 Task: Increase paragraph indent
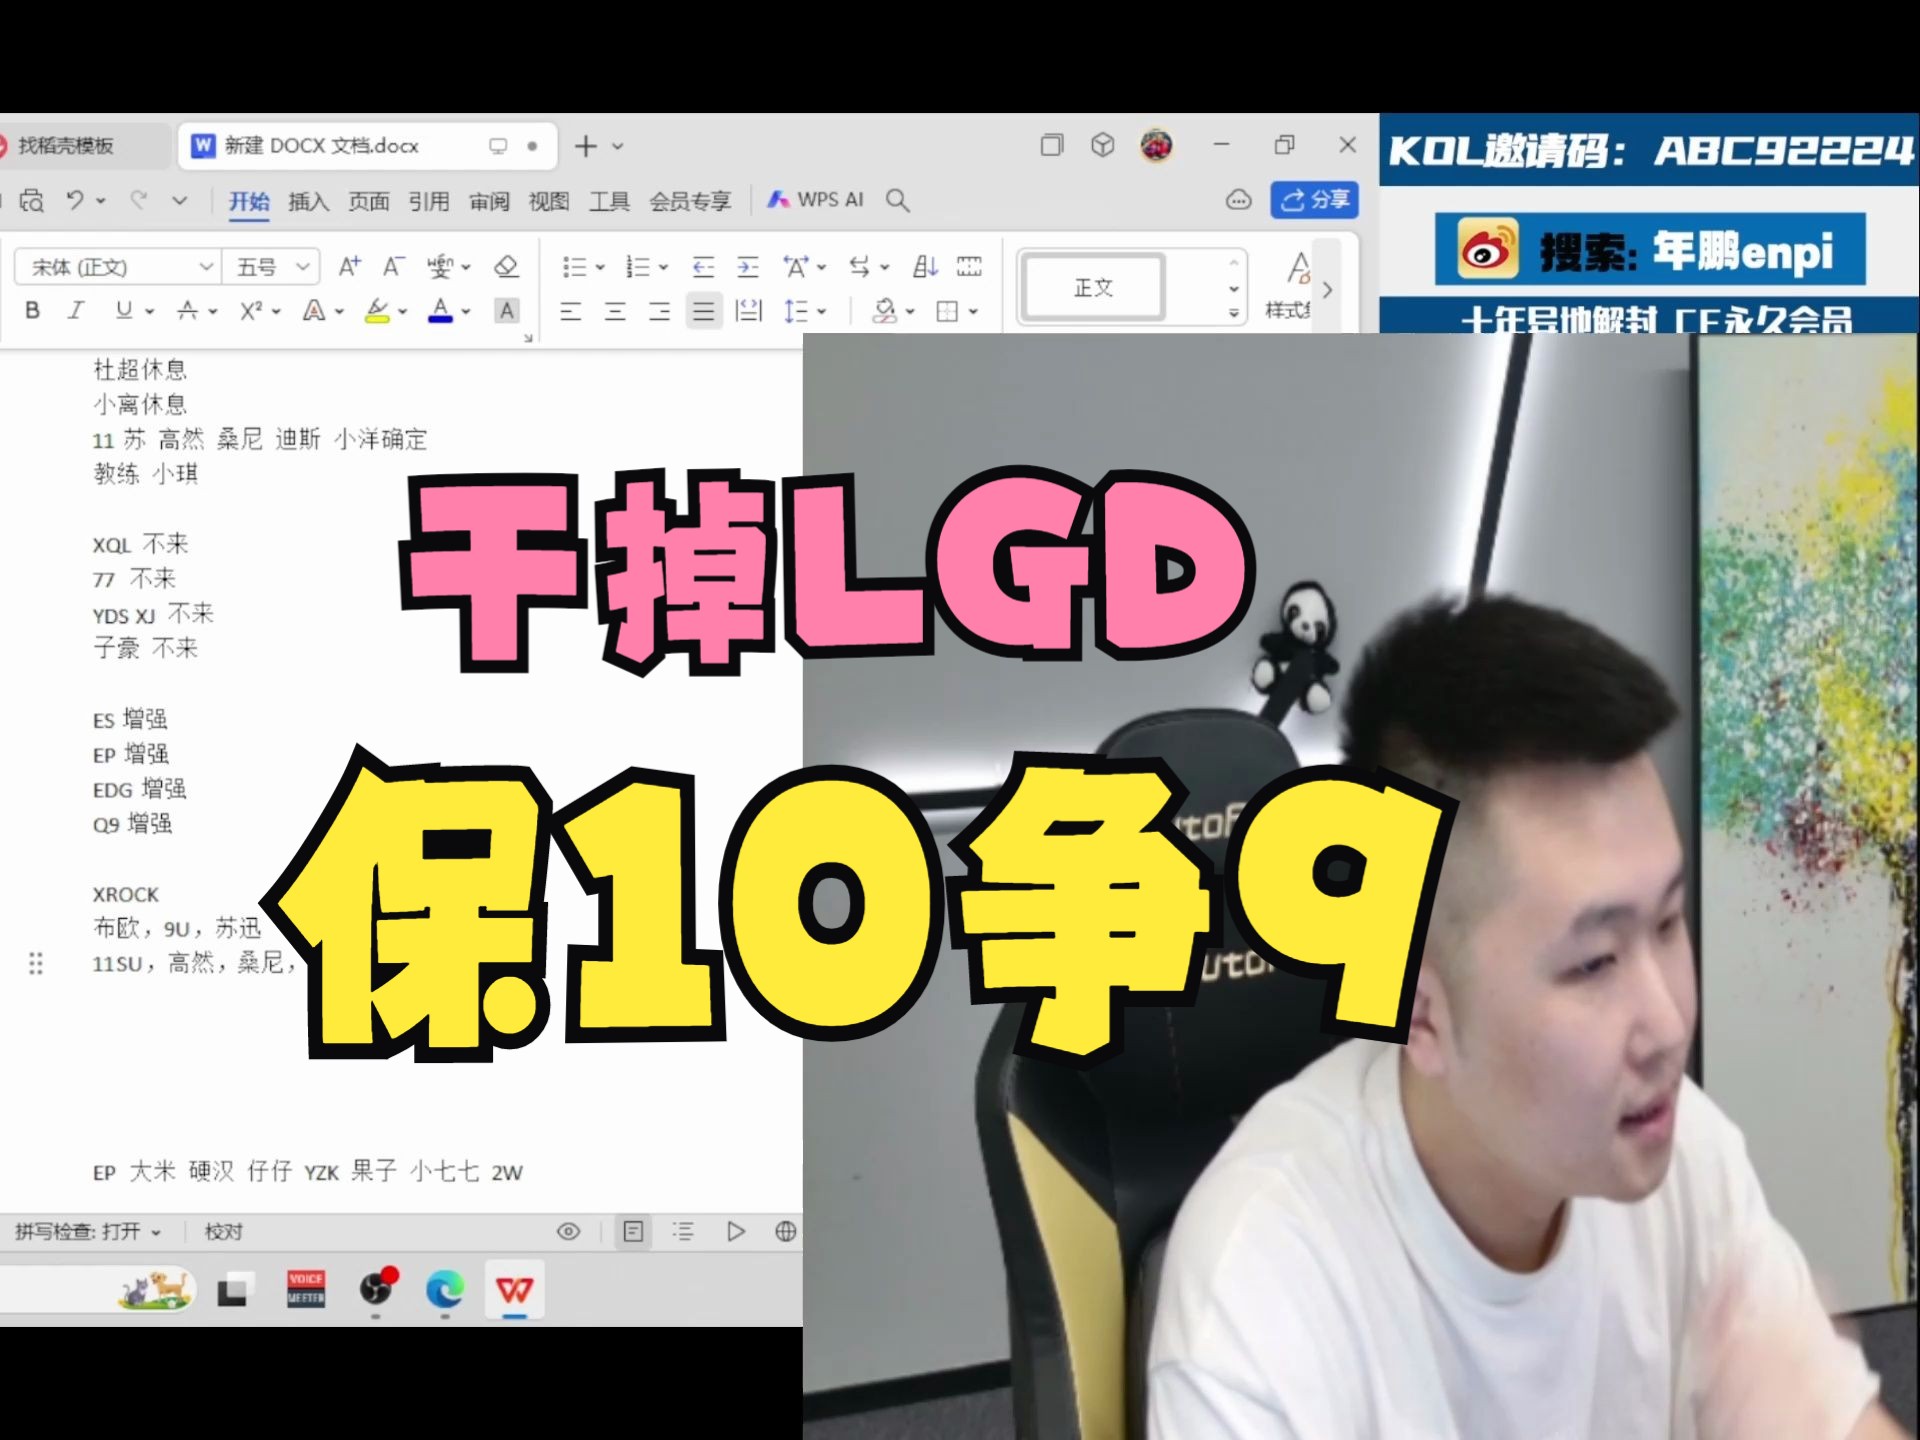pos(748,266)
